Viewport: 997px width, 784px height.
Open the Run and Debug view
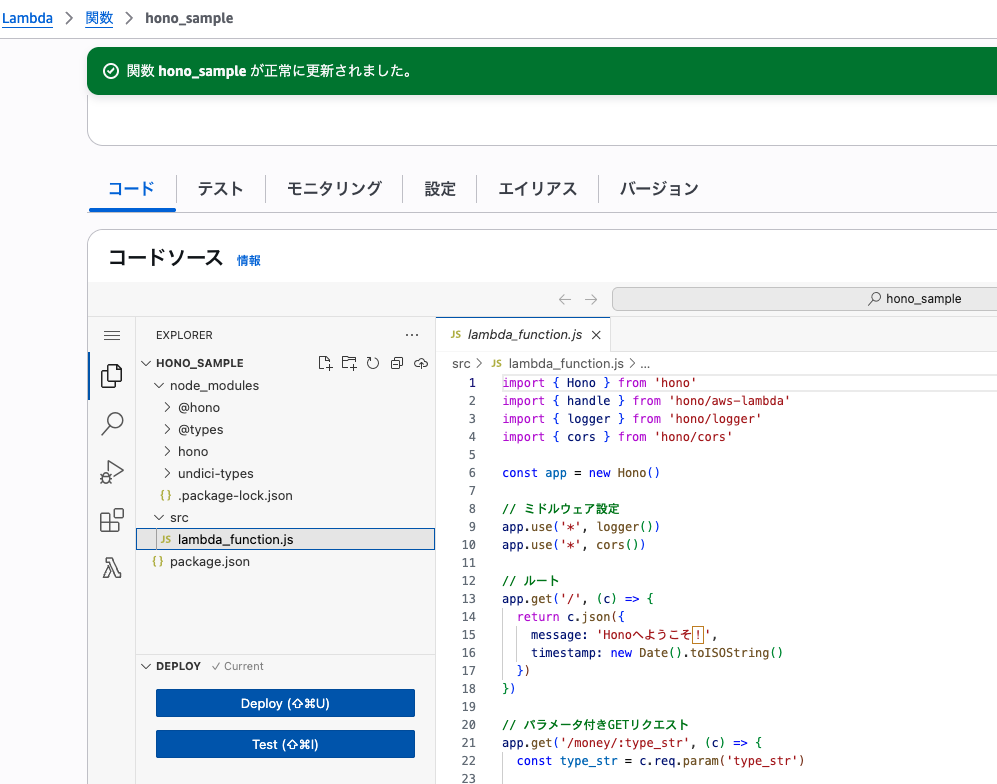(x=112, y=472)
